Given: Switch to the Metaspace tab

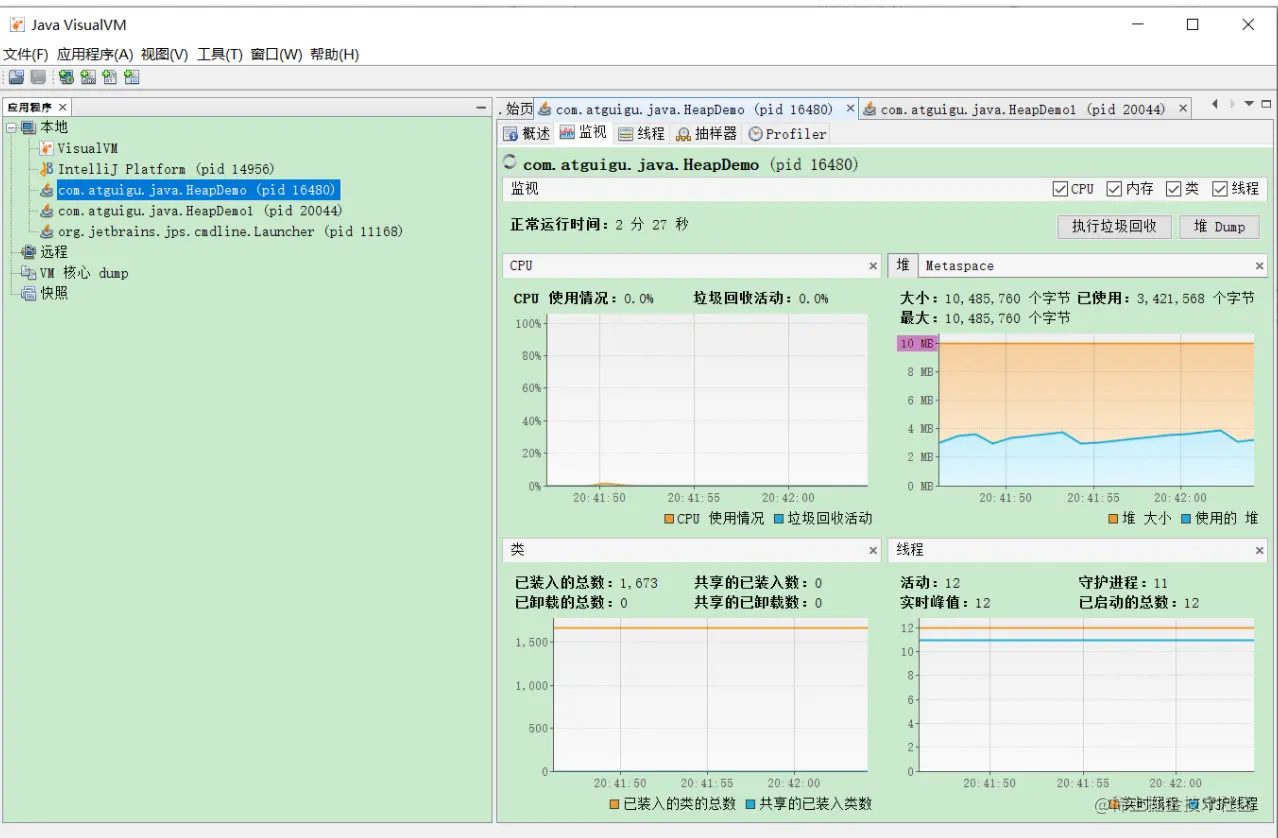Looking at the screenshot, I should [959, 265].
